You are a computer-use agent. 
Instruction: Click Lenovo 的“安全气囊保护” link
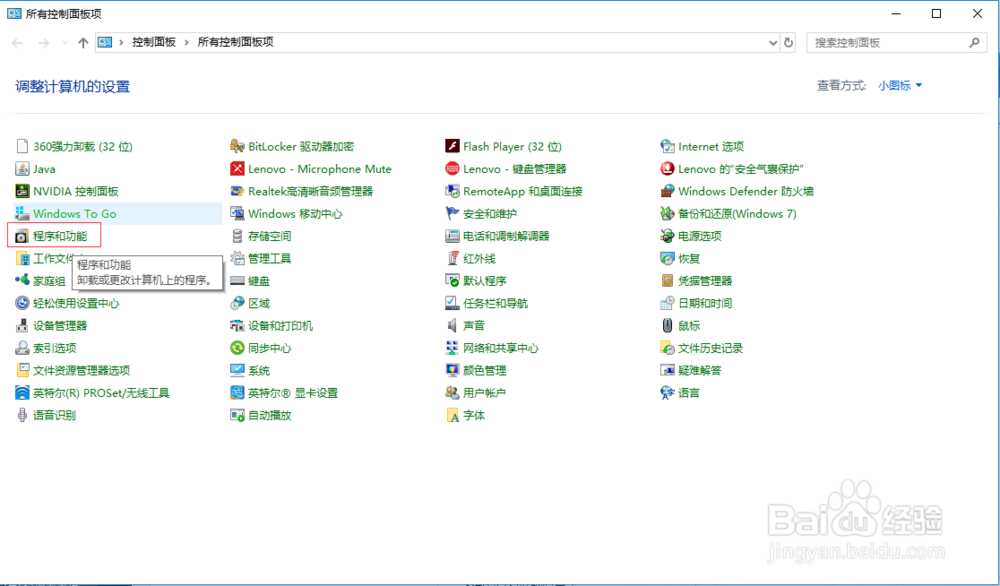pos(740,169)
